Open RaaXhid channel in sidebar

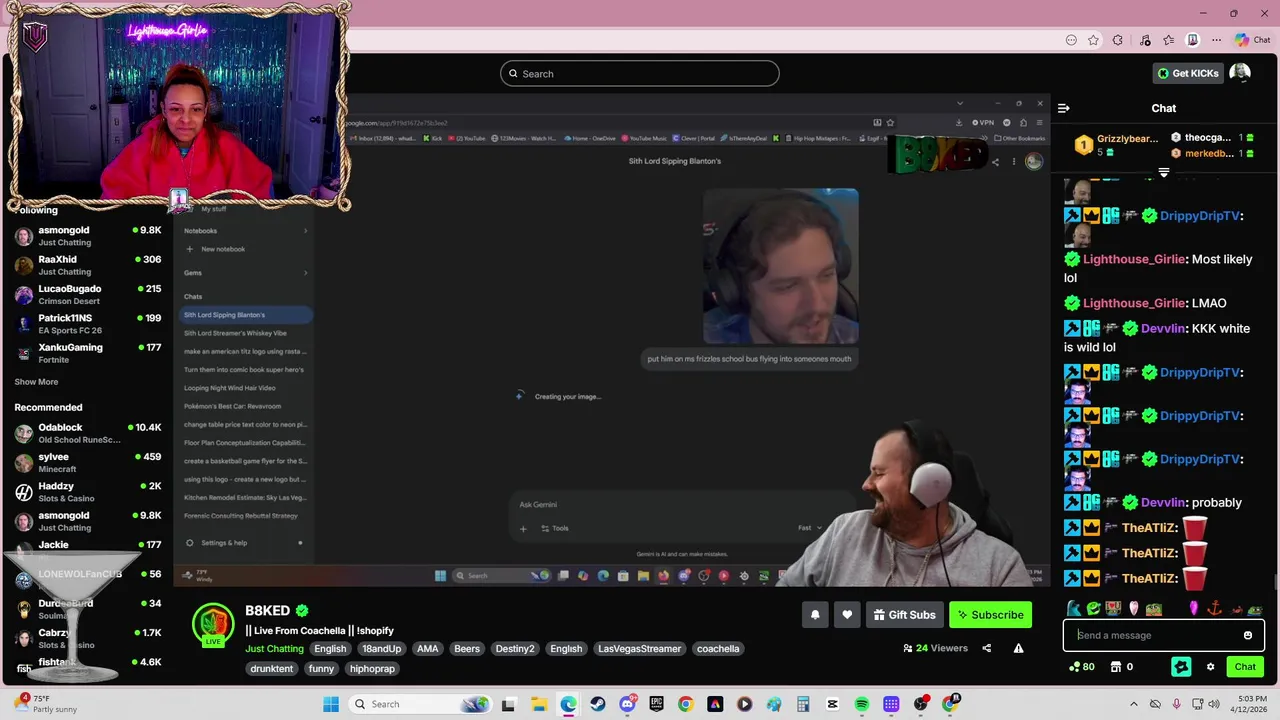[88, 265]
